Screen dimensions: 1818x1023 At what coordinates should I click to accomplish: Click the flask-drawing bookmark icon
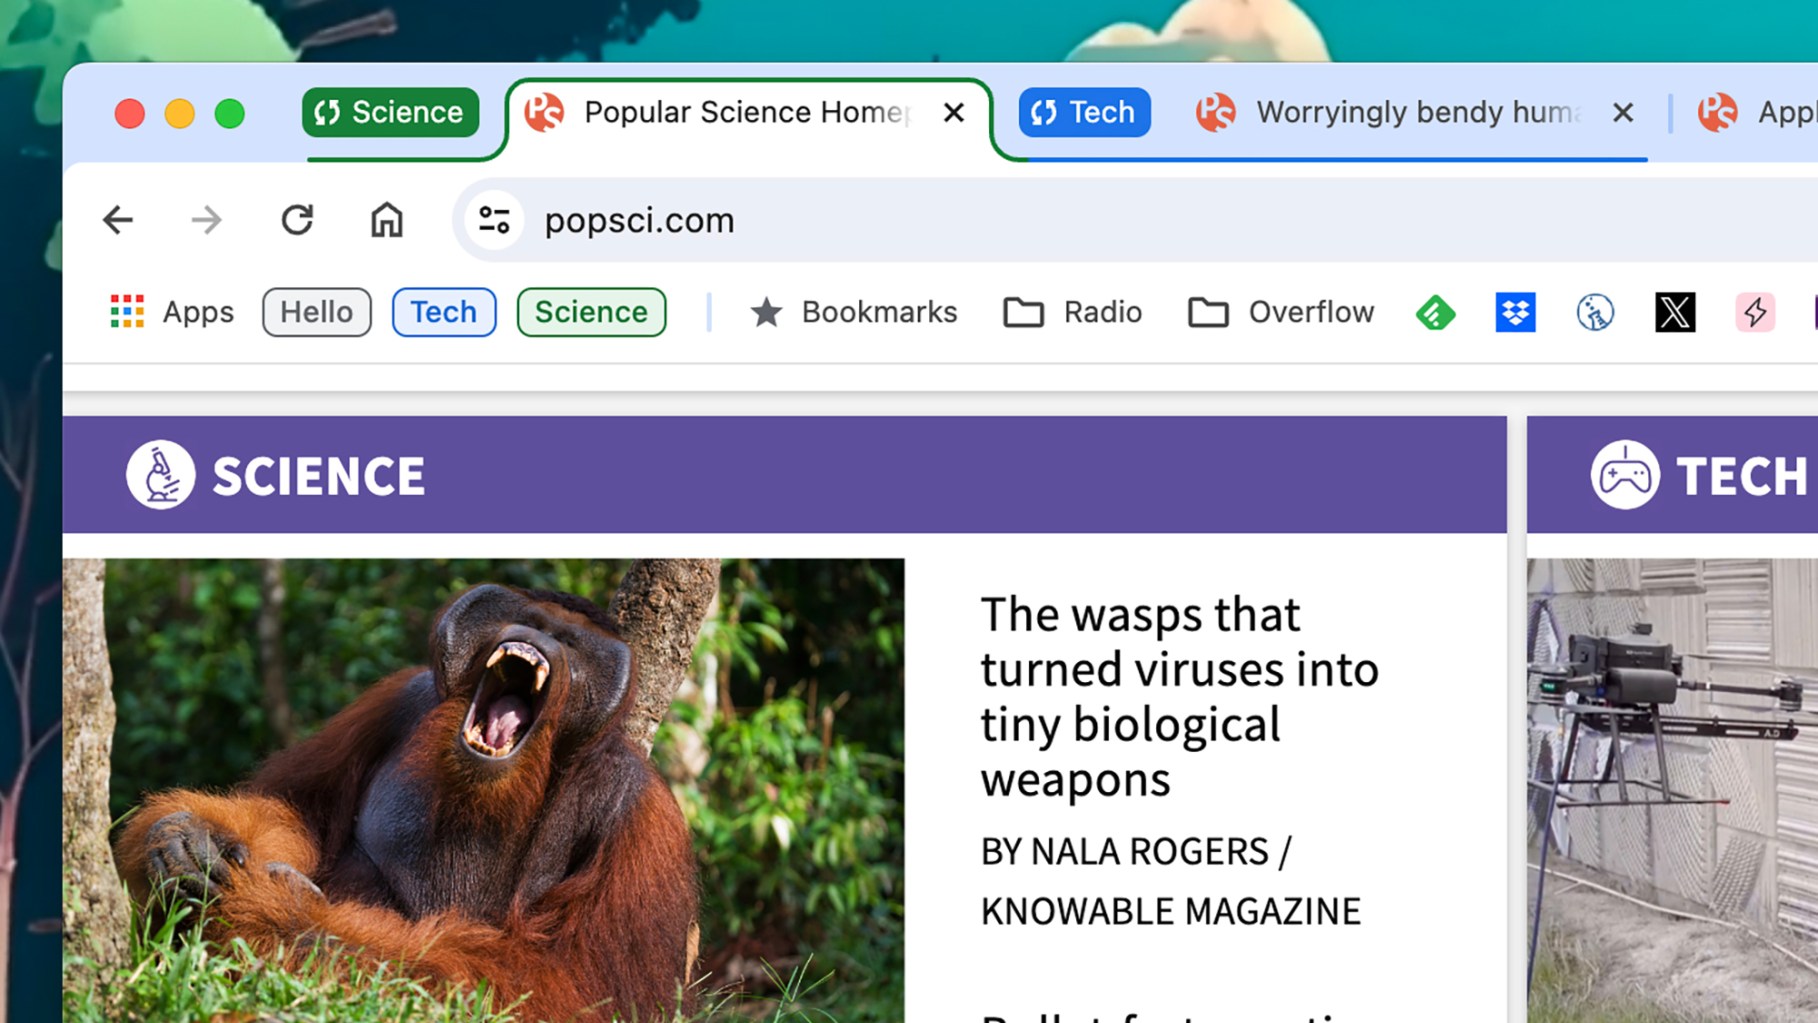click(x=1594, y=312)
